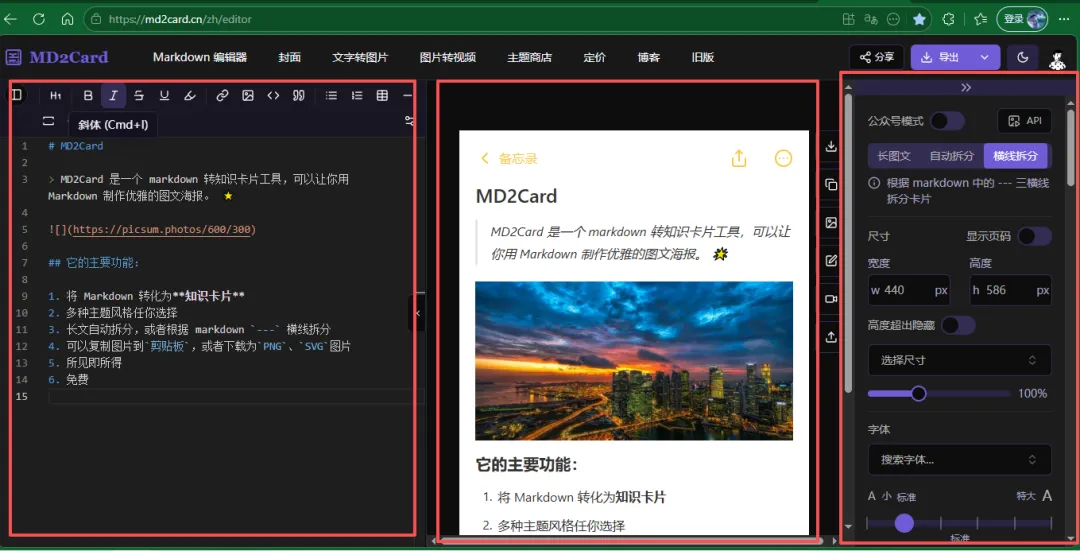Click the second-row toolbar icon under H1
This screenshot has width=1080, height=551.
[48, 121]
